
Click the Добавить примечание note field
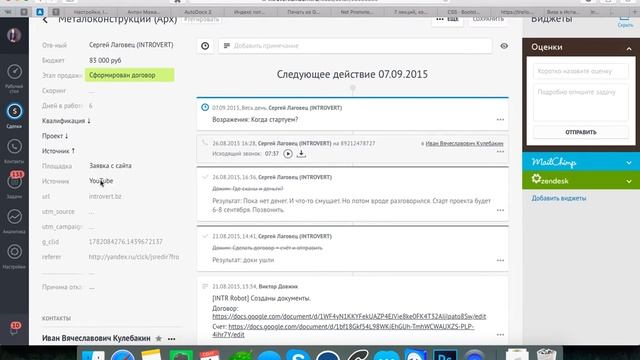coord(355,46)
